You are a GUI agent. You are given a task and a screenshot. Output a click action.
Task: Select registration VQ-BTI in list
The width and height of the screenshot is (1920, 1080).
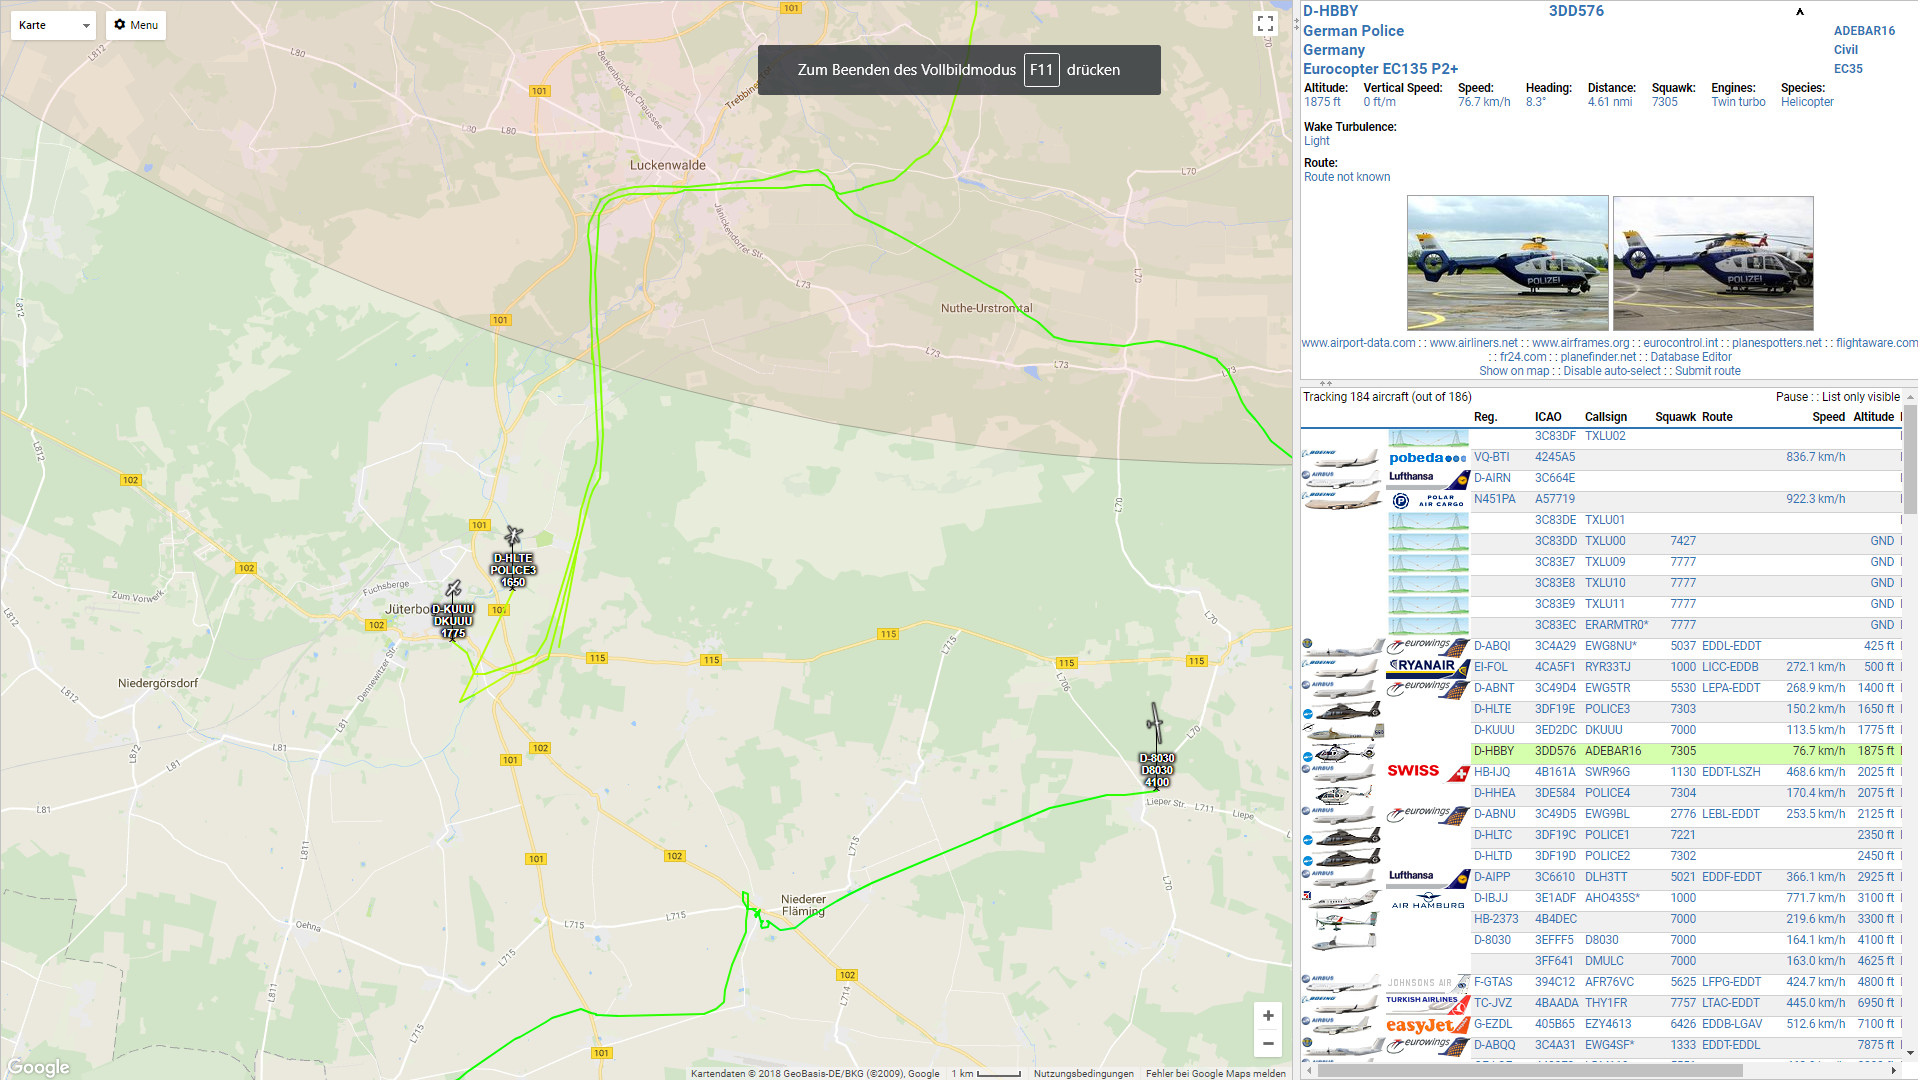pos(1491,457)
